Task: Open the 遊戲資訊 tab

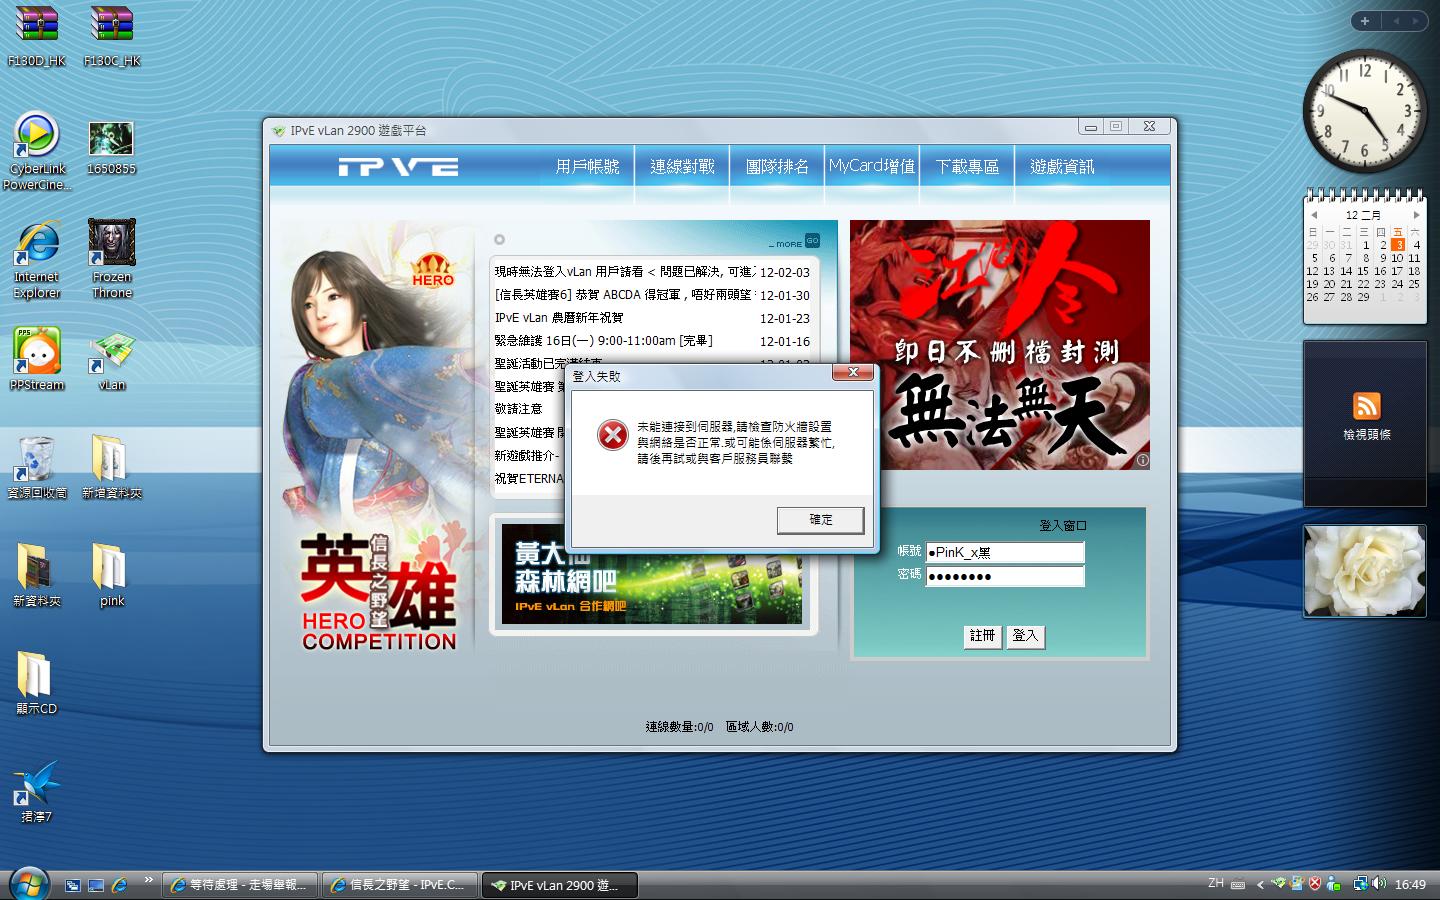Action: pos(1062,167)
